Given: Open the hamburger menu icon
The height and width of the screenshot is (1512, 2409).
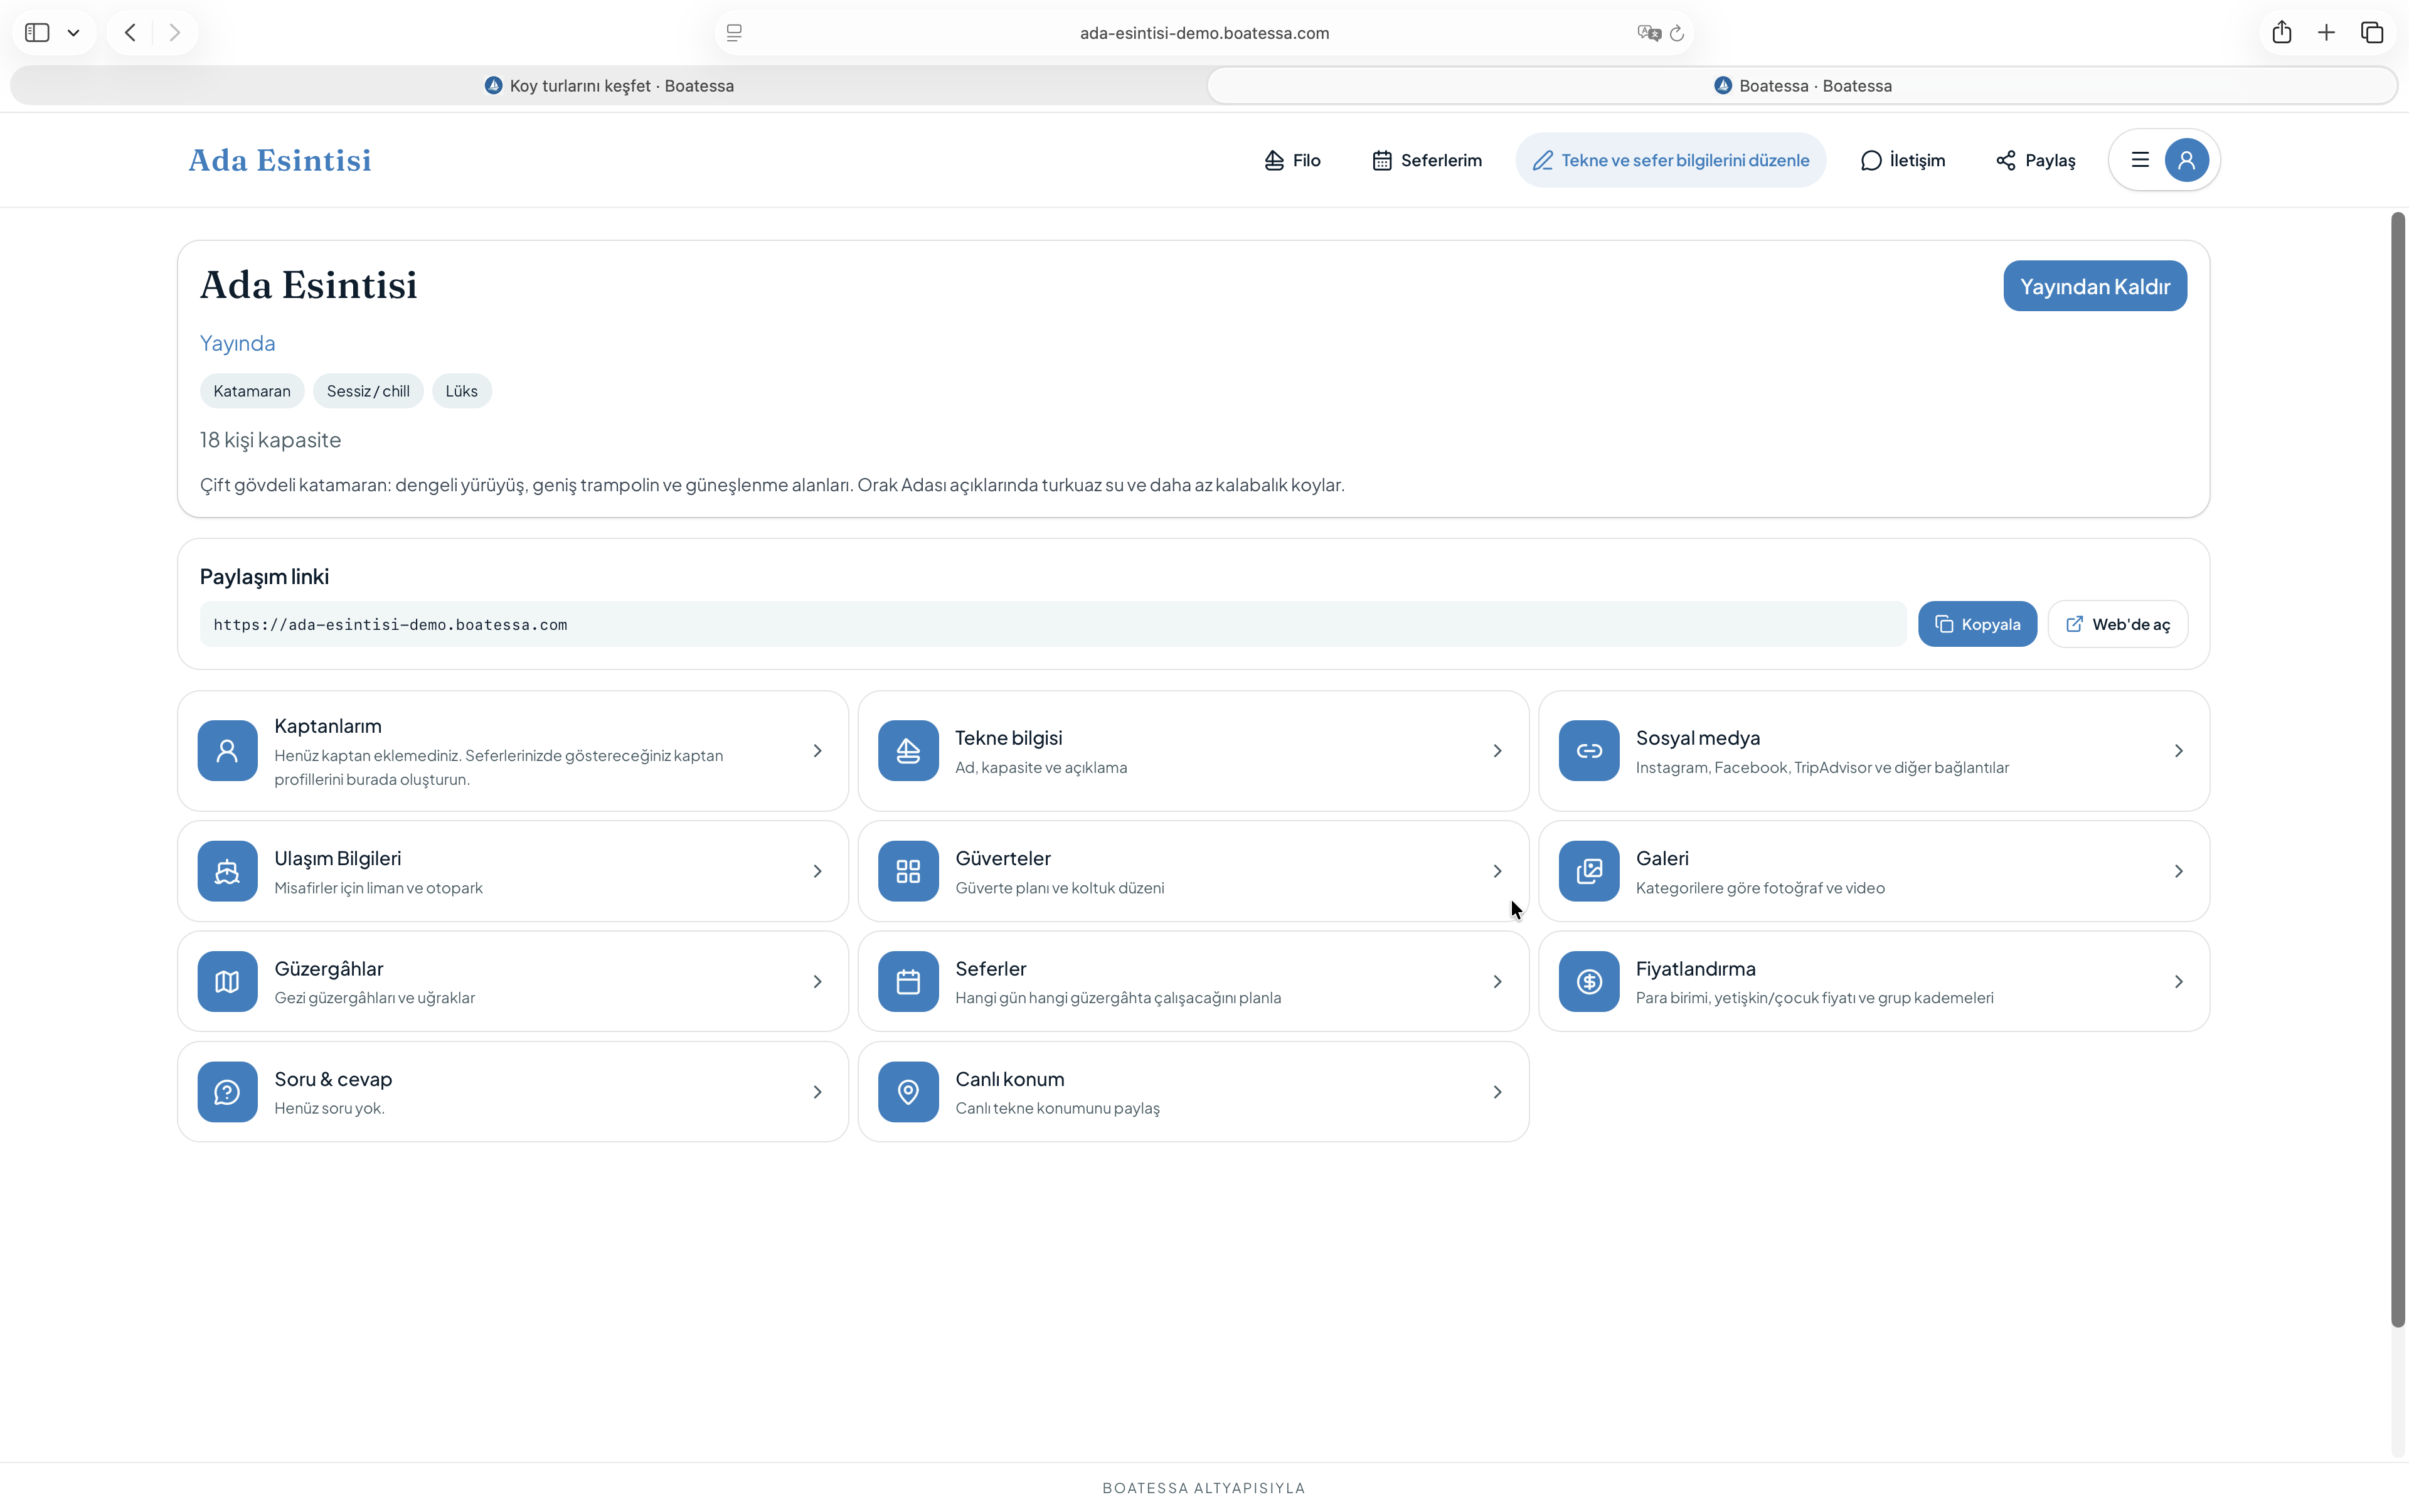Looking at the screenshot, I should pyautogui.click(x=2140, y=160).
